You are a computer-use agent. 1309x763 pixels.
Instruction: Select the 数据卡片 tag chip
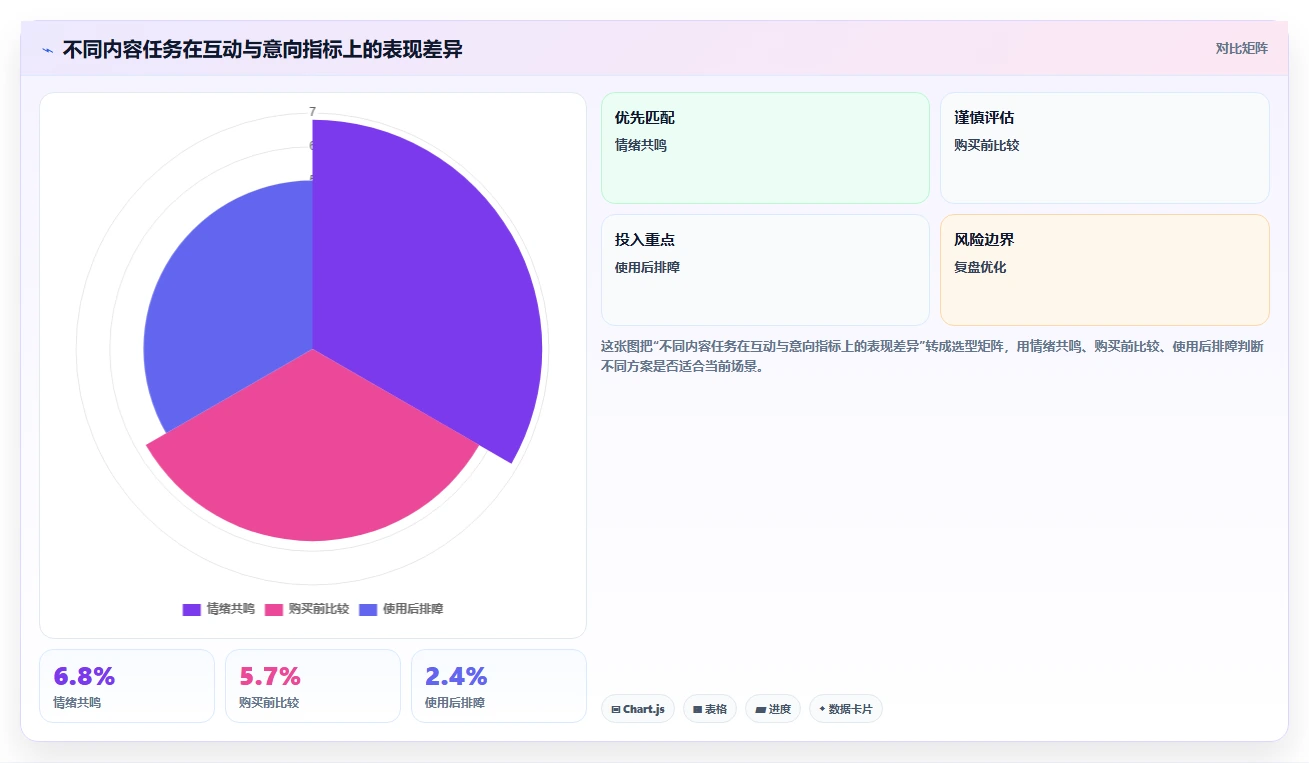pos(846,709)
